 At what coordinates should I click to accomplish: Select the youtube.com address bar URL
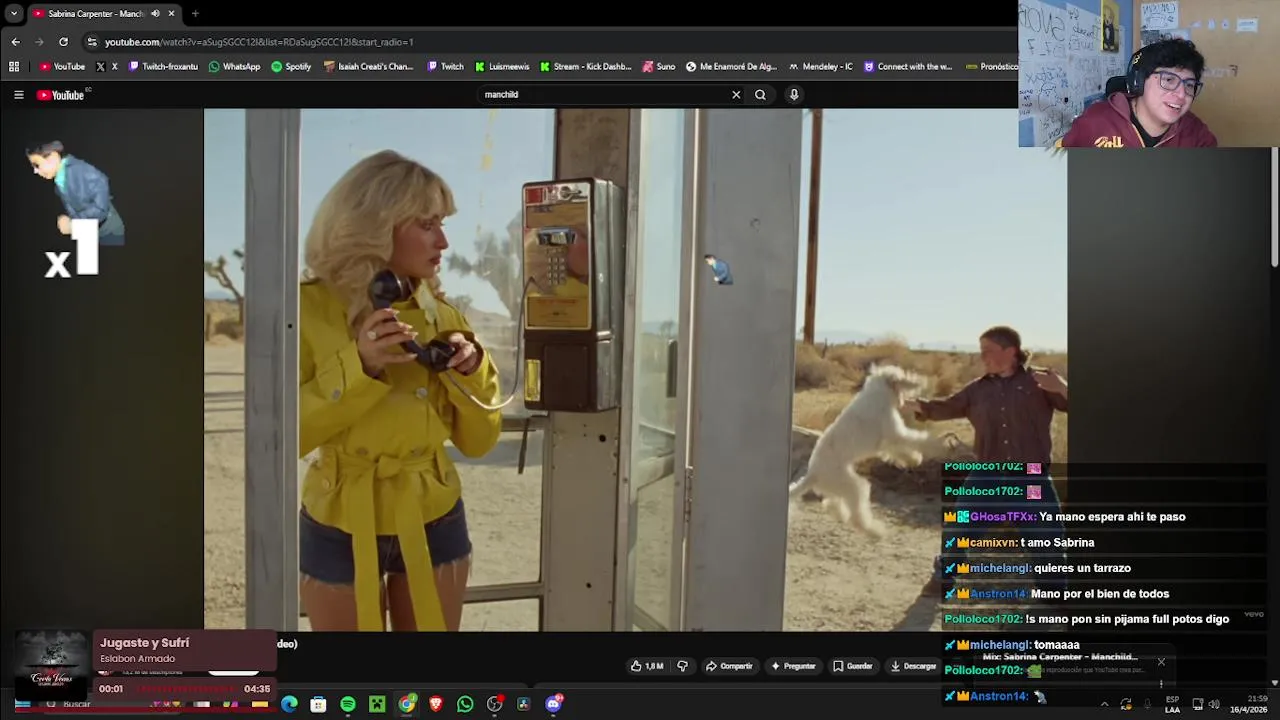[x=259, y=42]
